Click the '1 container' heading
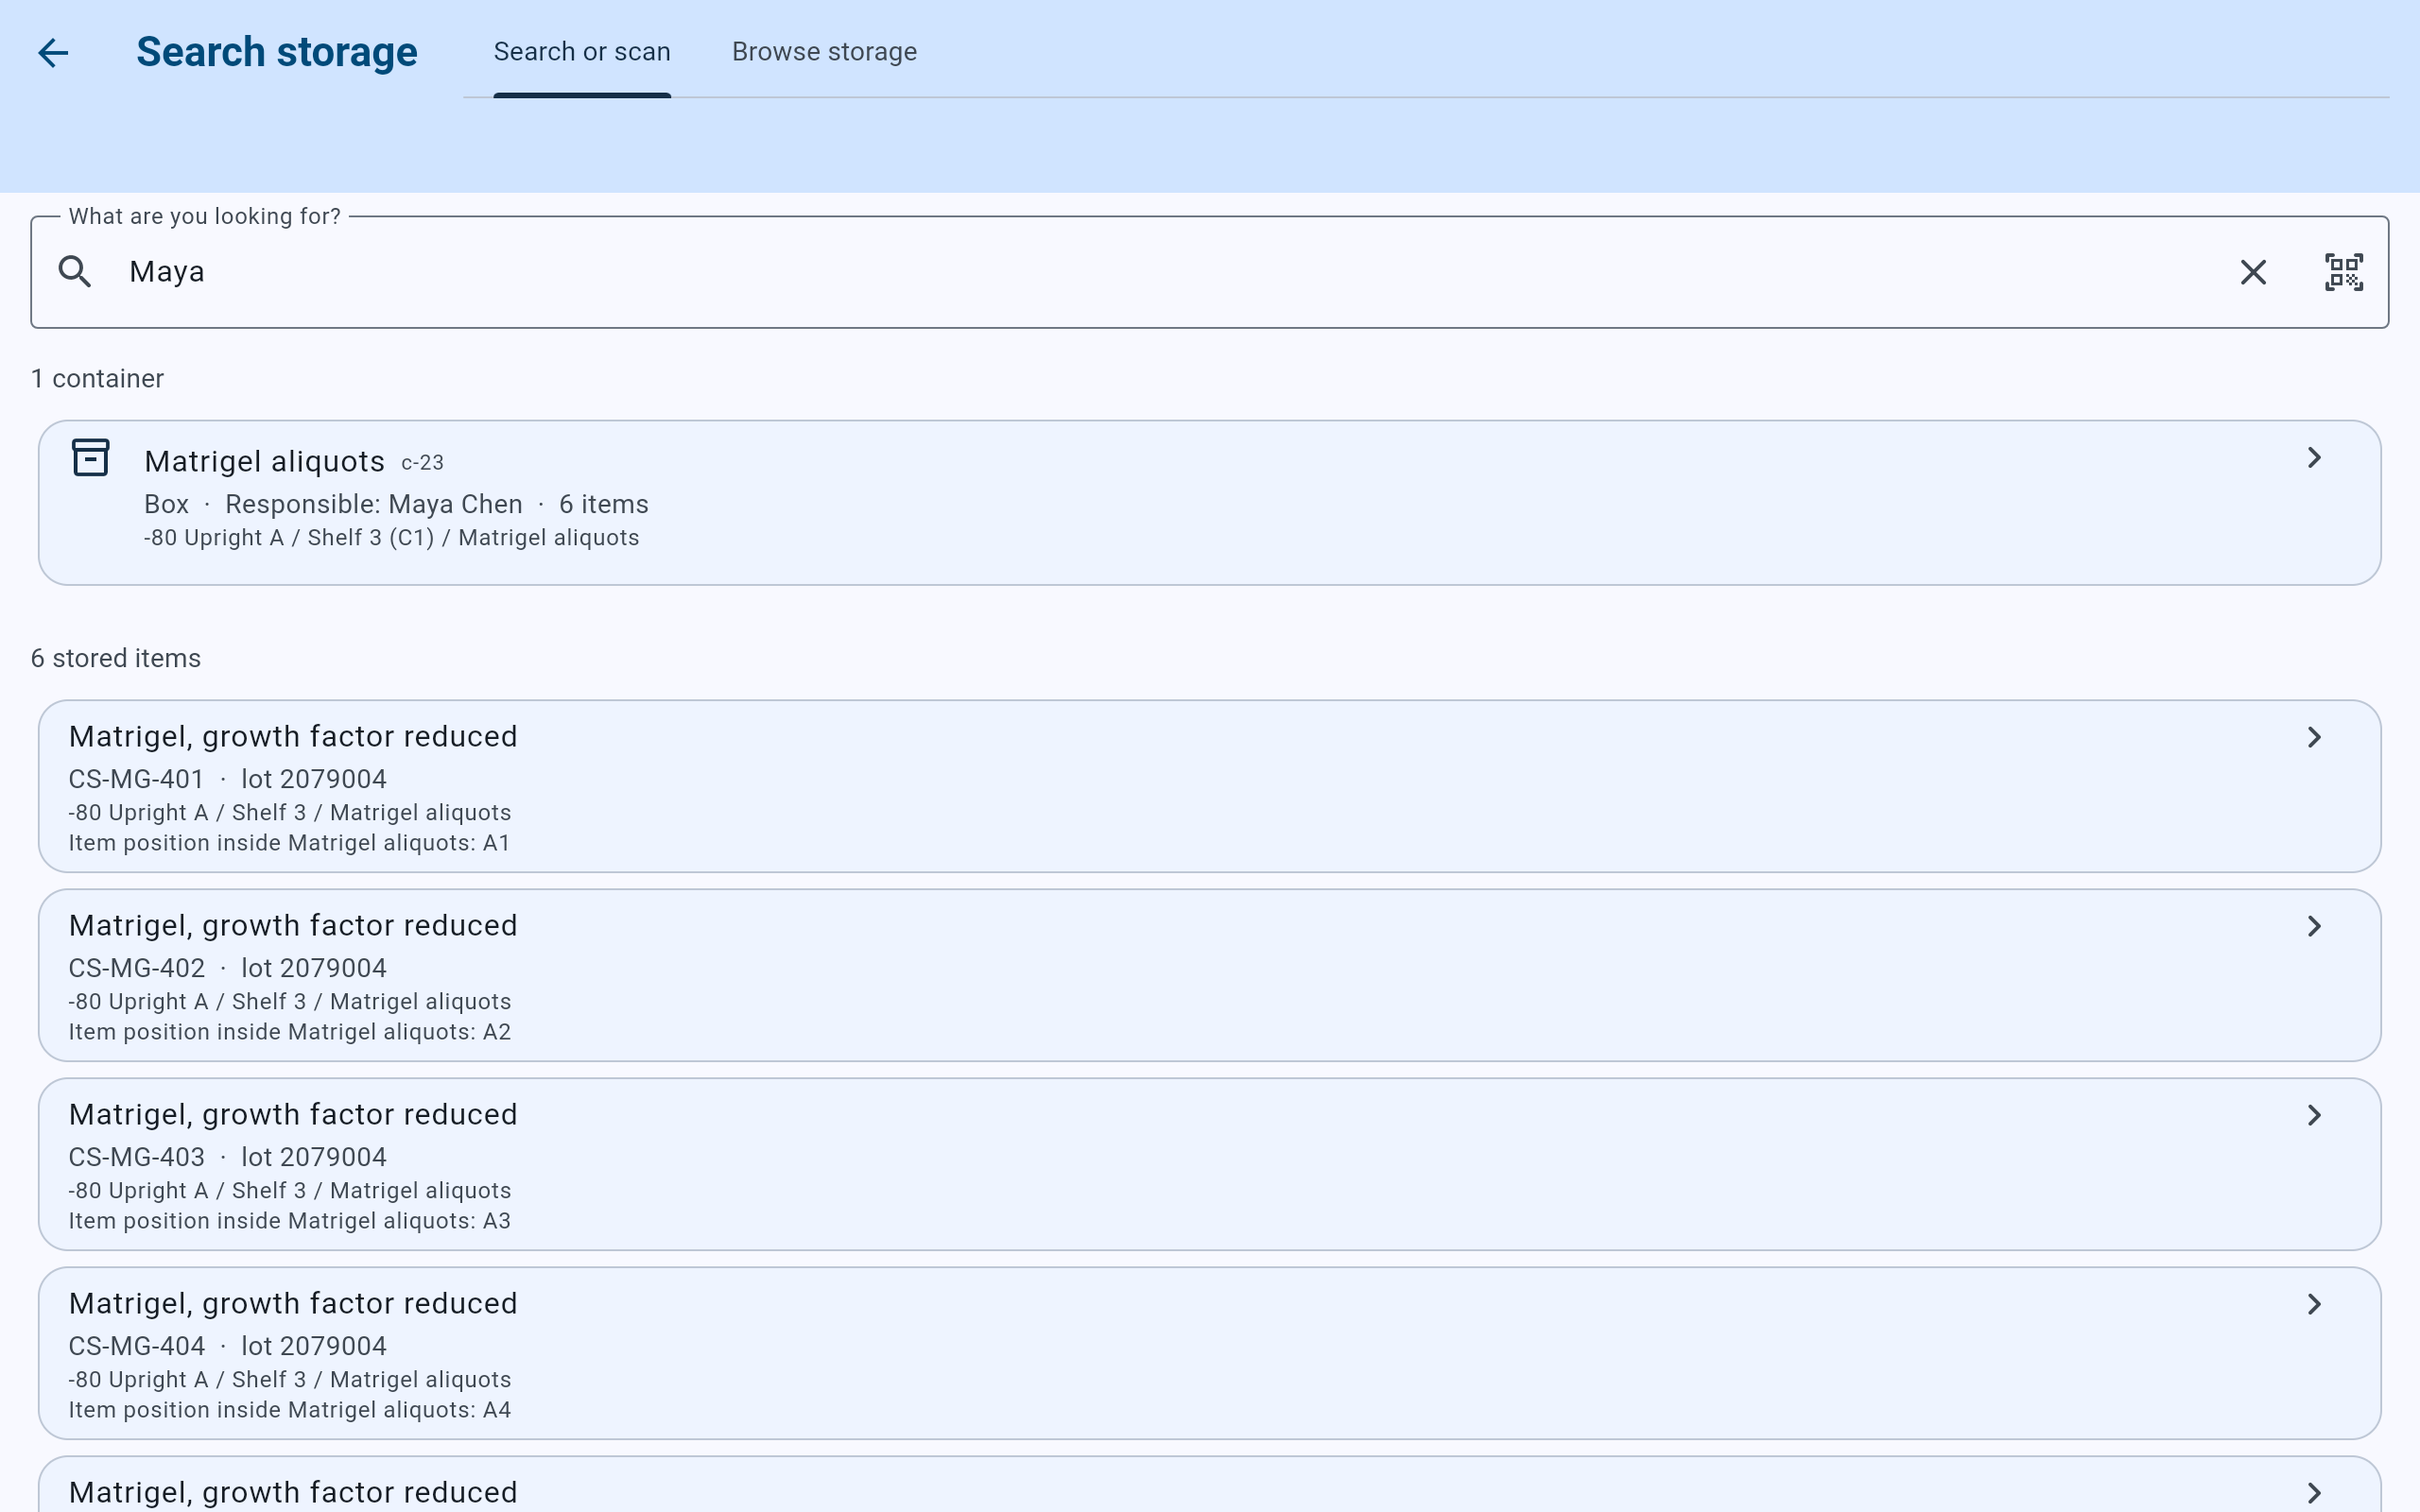 pos(97,379)
